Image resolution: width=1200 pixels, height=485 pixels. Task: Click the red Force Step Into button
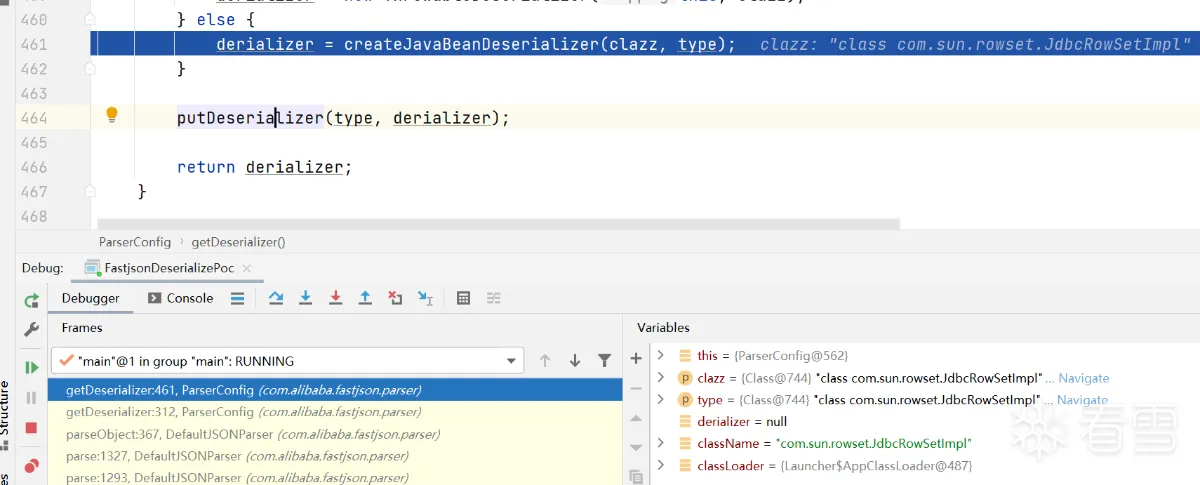point(336,298)
